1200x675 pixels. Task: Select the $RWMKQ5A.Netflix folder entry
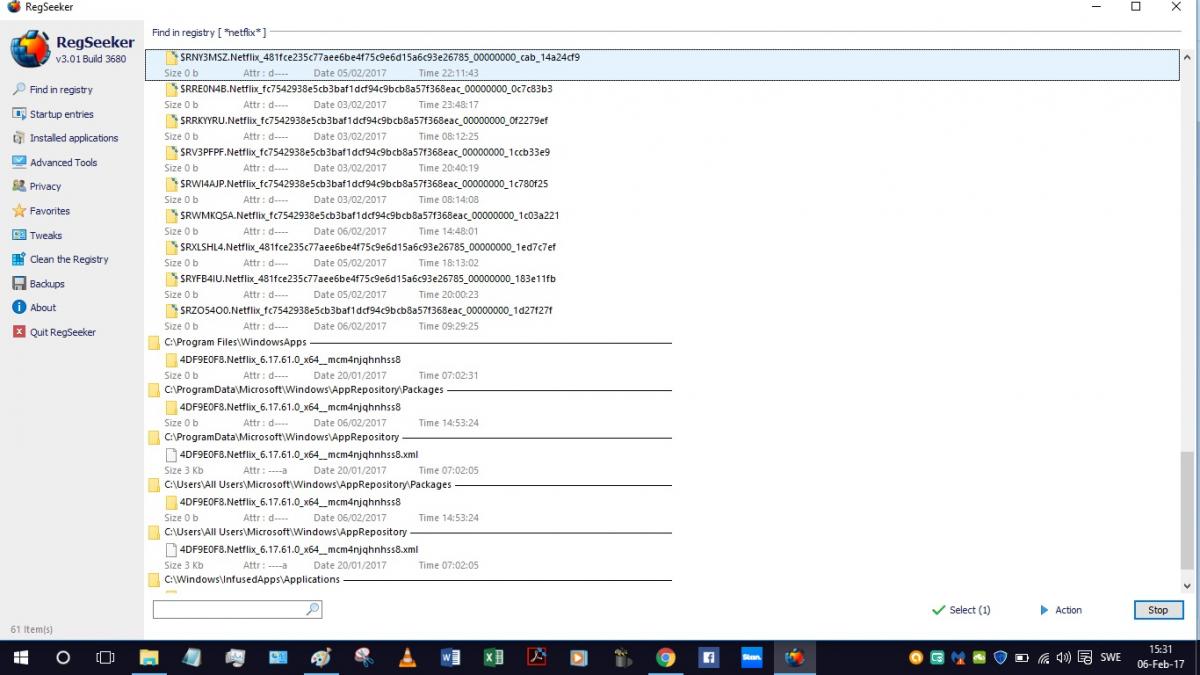[663, 223]
